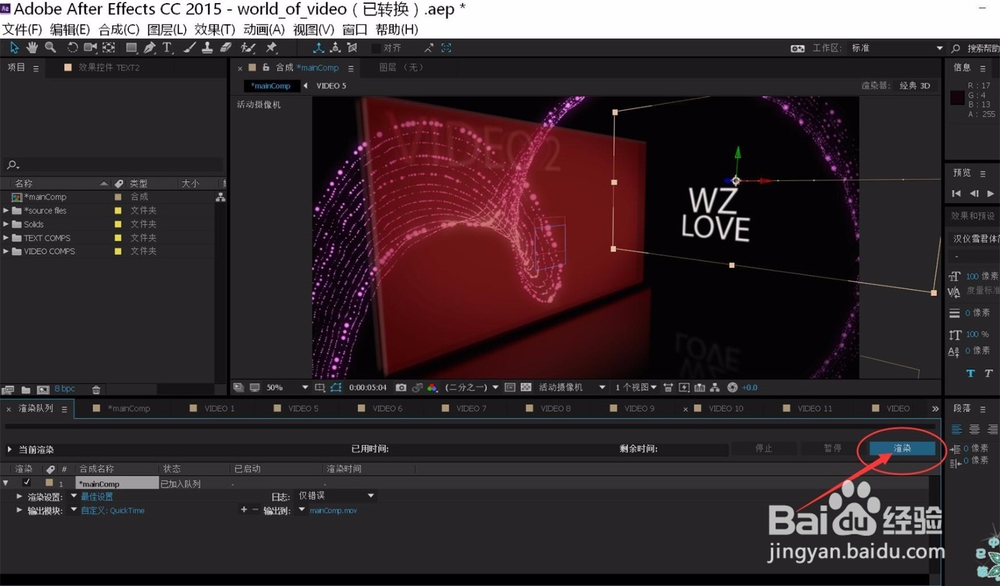Delete selected item with trash icon
The image size is (1000, 586).
tap(96, 389)
